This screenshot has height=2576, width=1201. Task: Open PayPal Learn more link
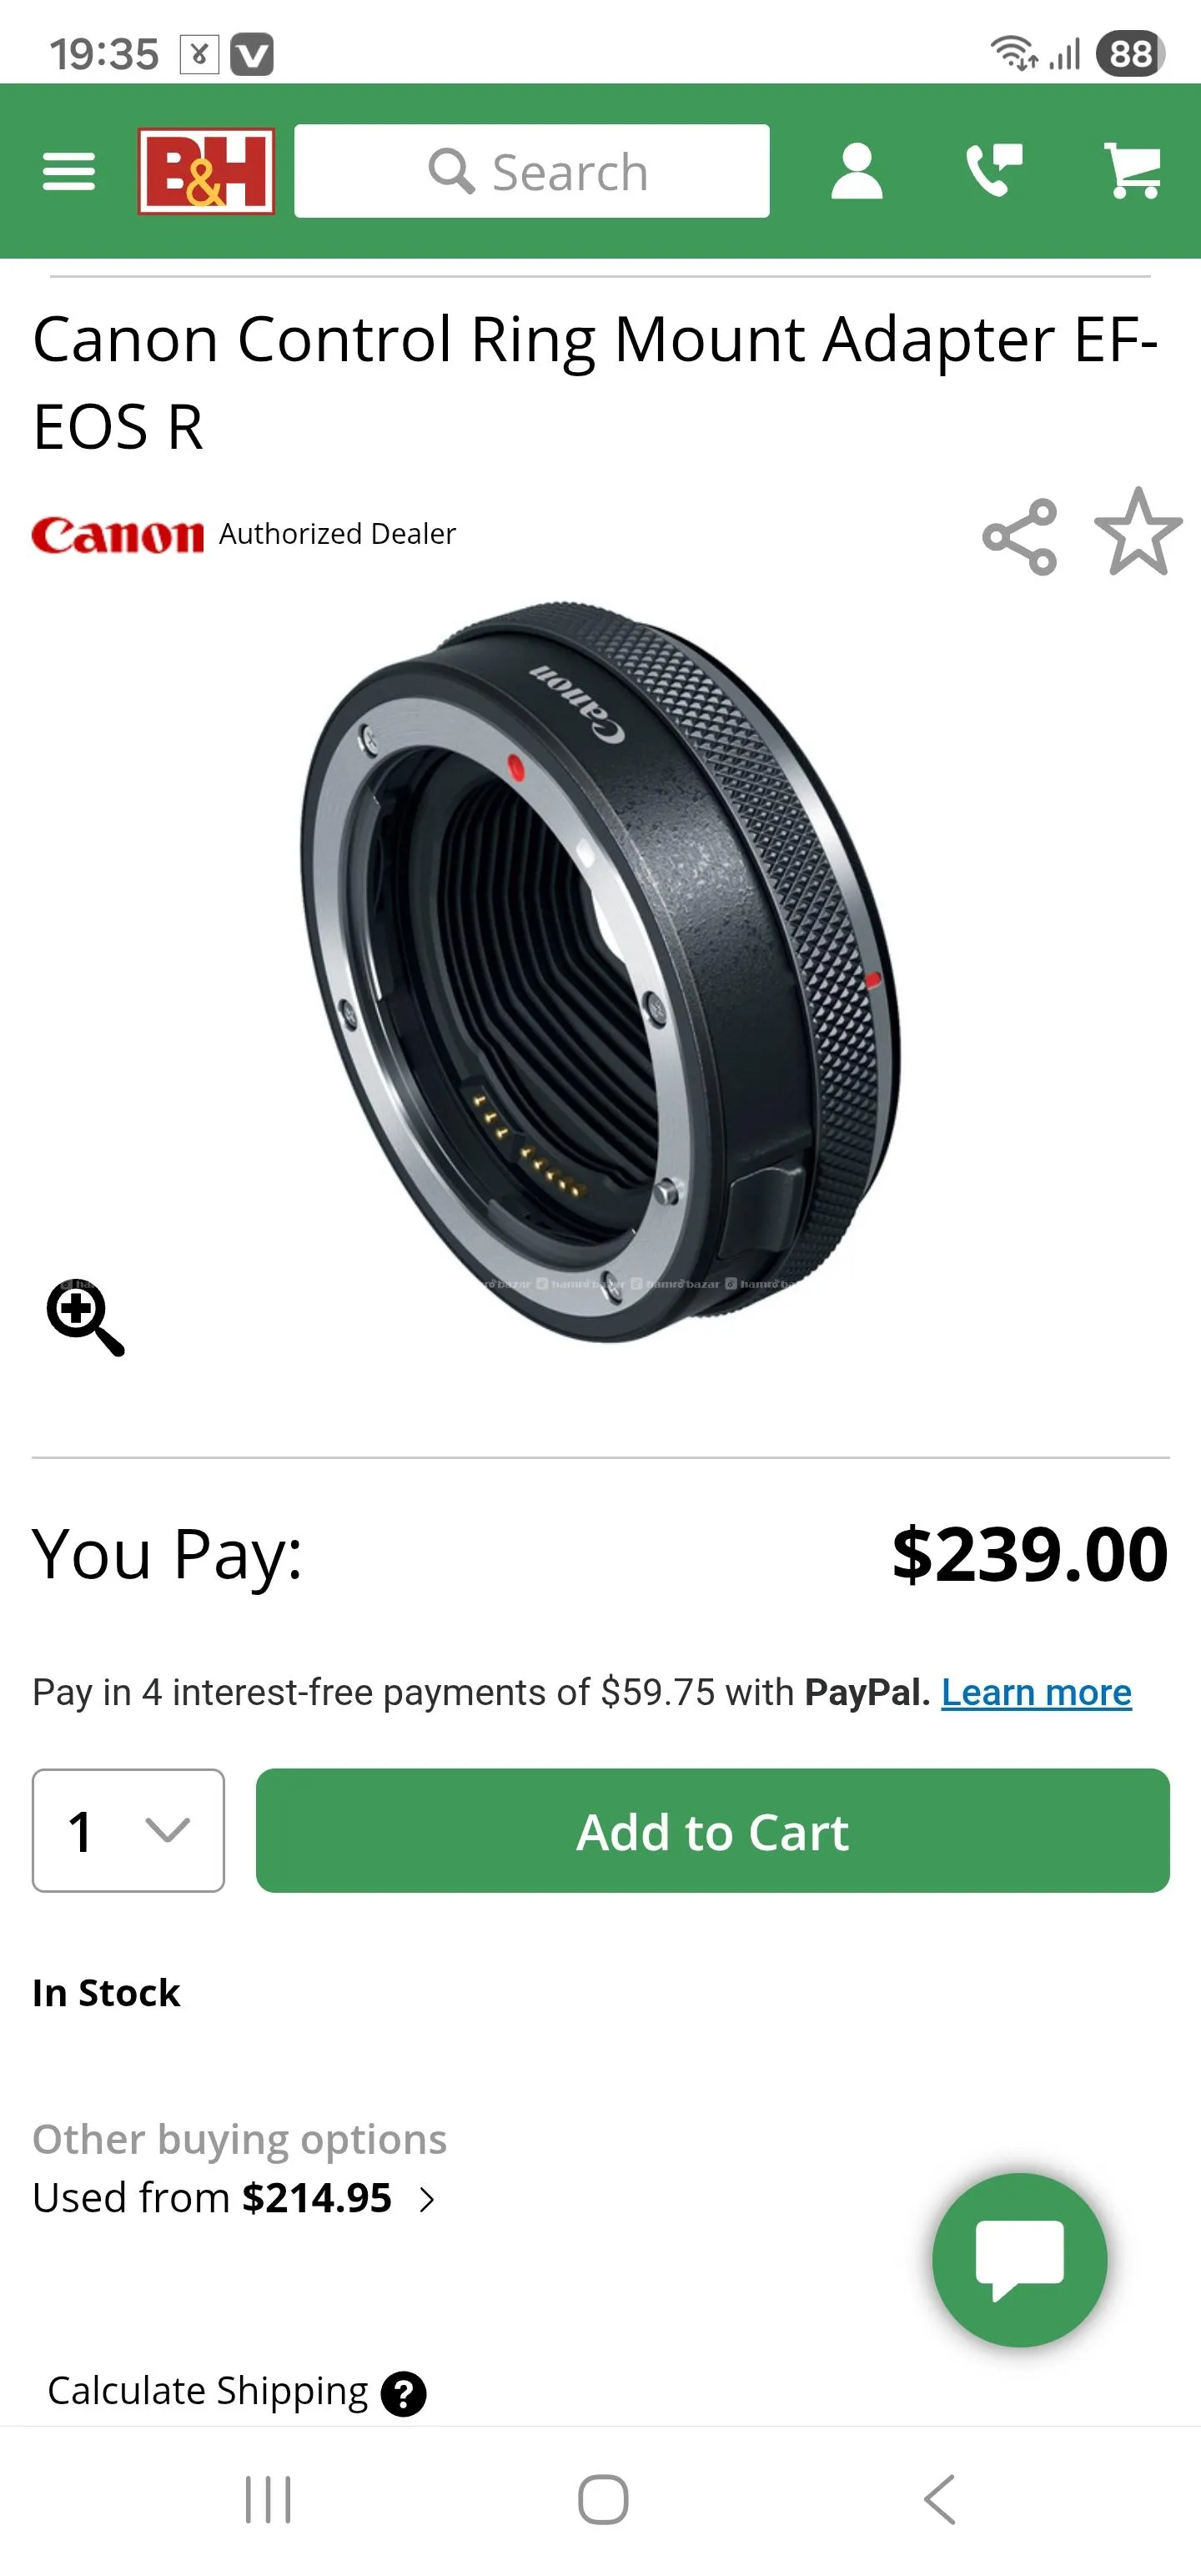coord(1036,1692)
